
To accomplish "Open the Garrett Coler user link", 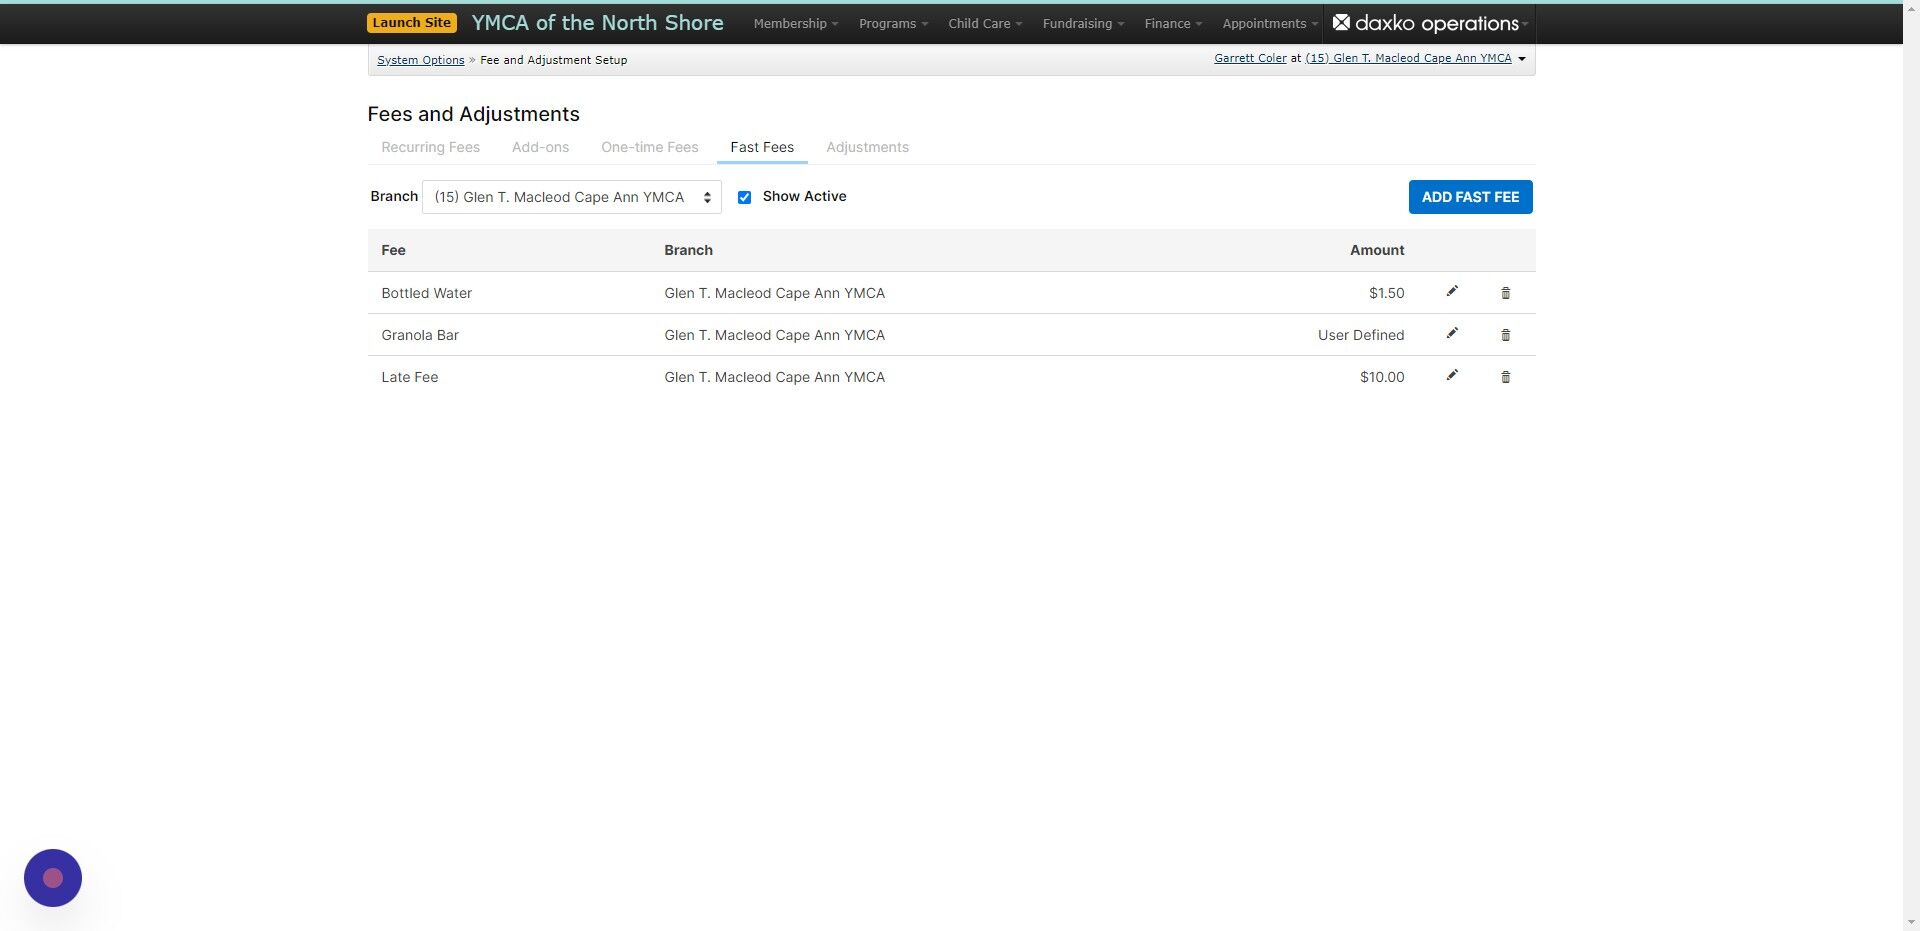I will pos(1250,58).
